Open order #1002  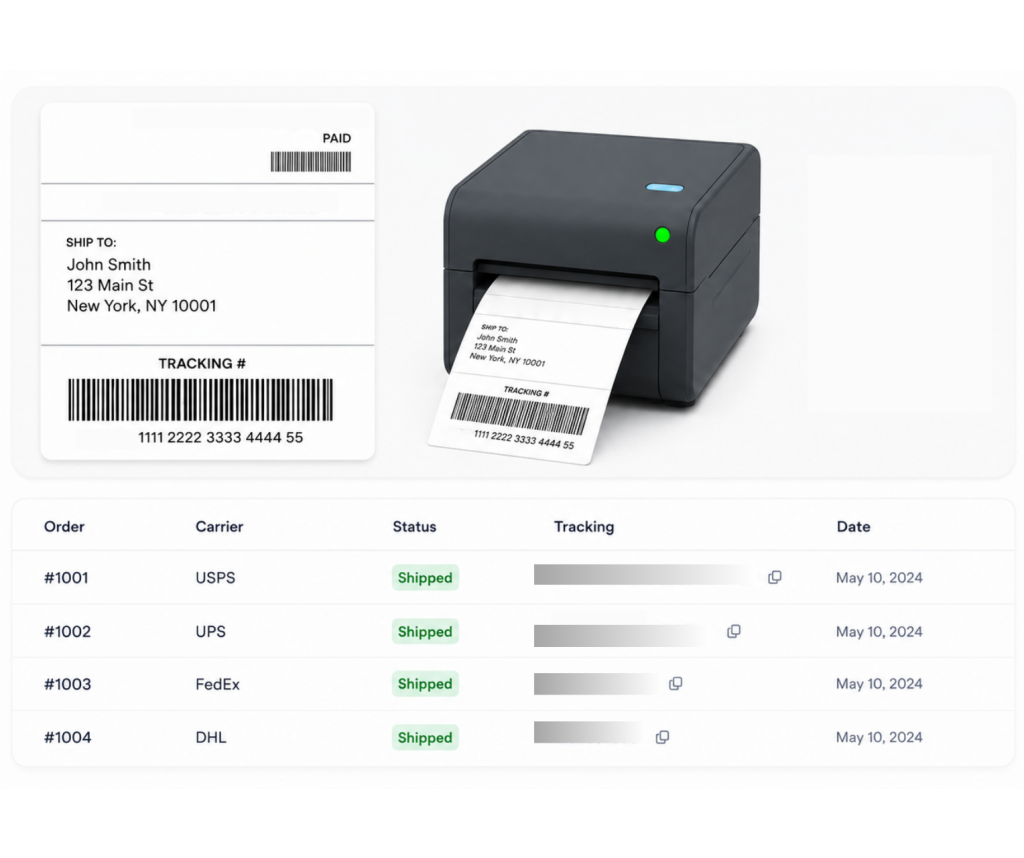[67, 631]
